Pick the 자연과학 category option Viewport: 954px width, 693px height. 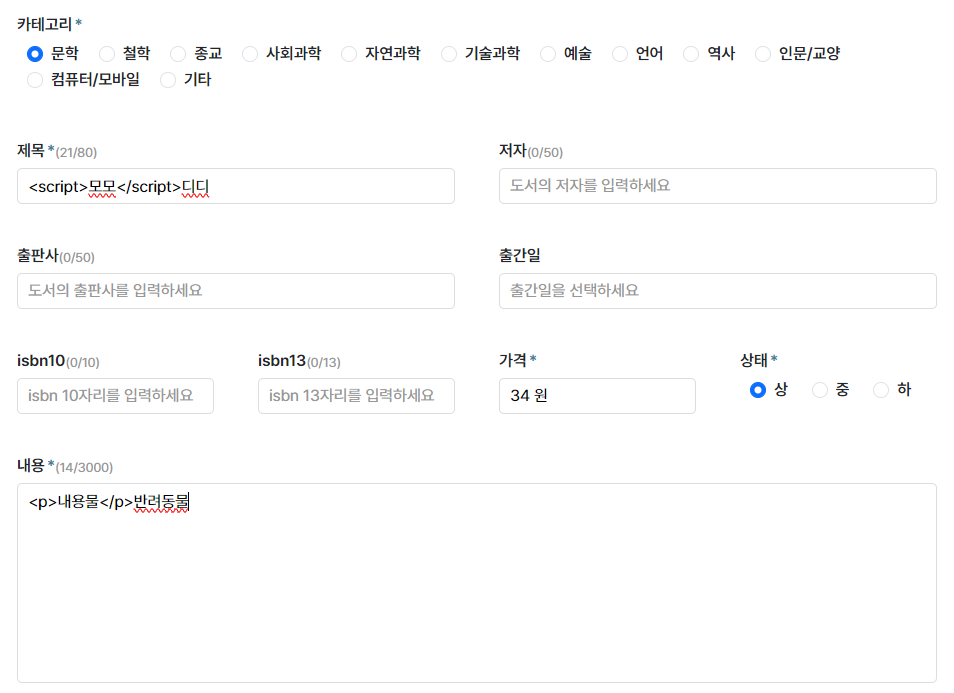(349, 54)
